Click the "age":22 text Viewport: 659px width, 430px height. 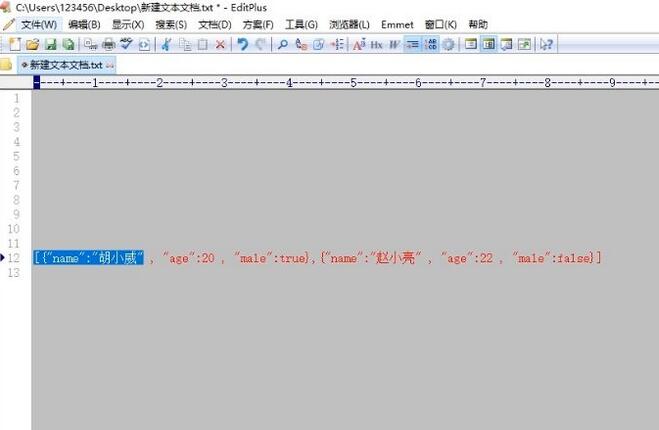467,258
